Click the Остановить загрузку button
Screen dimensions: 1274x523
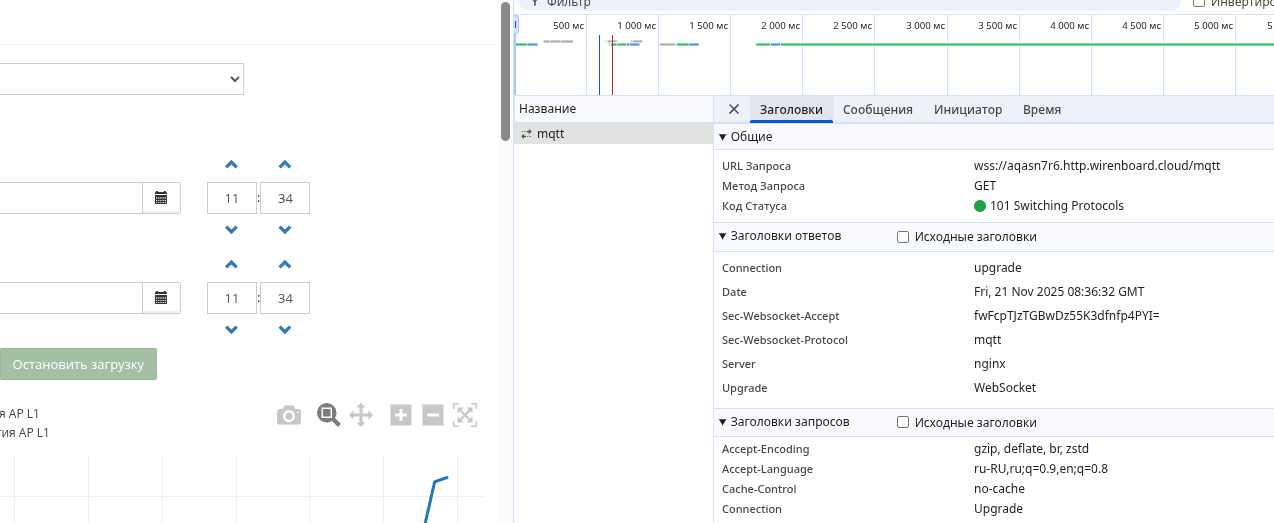click(78, 364)
